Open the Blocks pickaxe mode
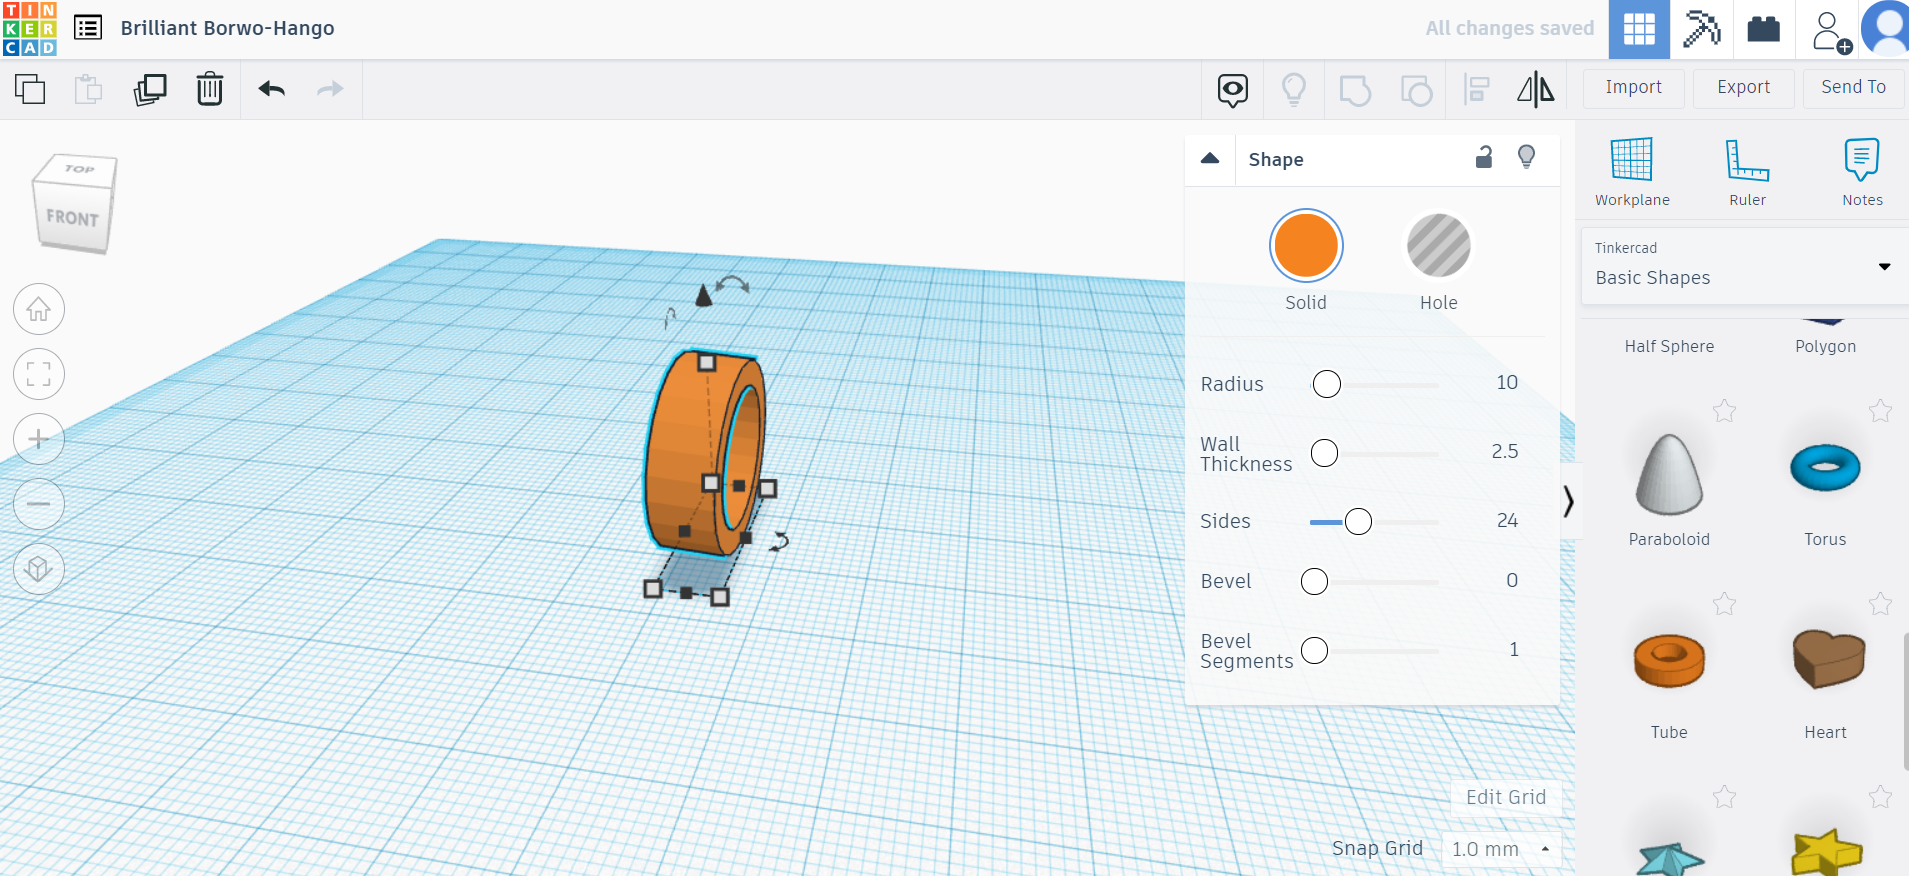This screenshot has height=876, width=1909. [1701, 29]
